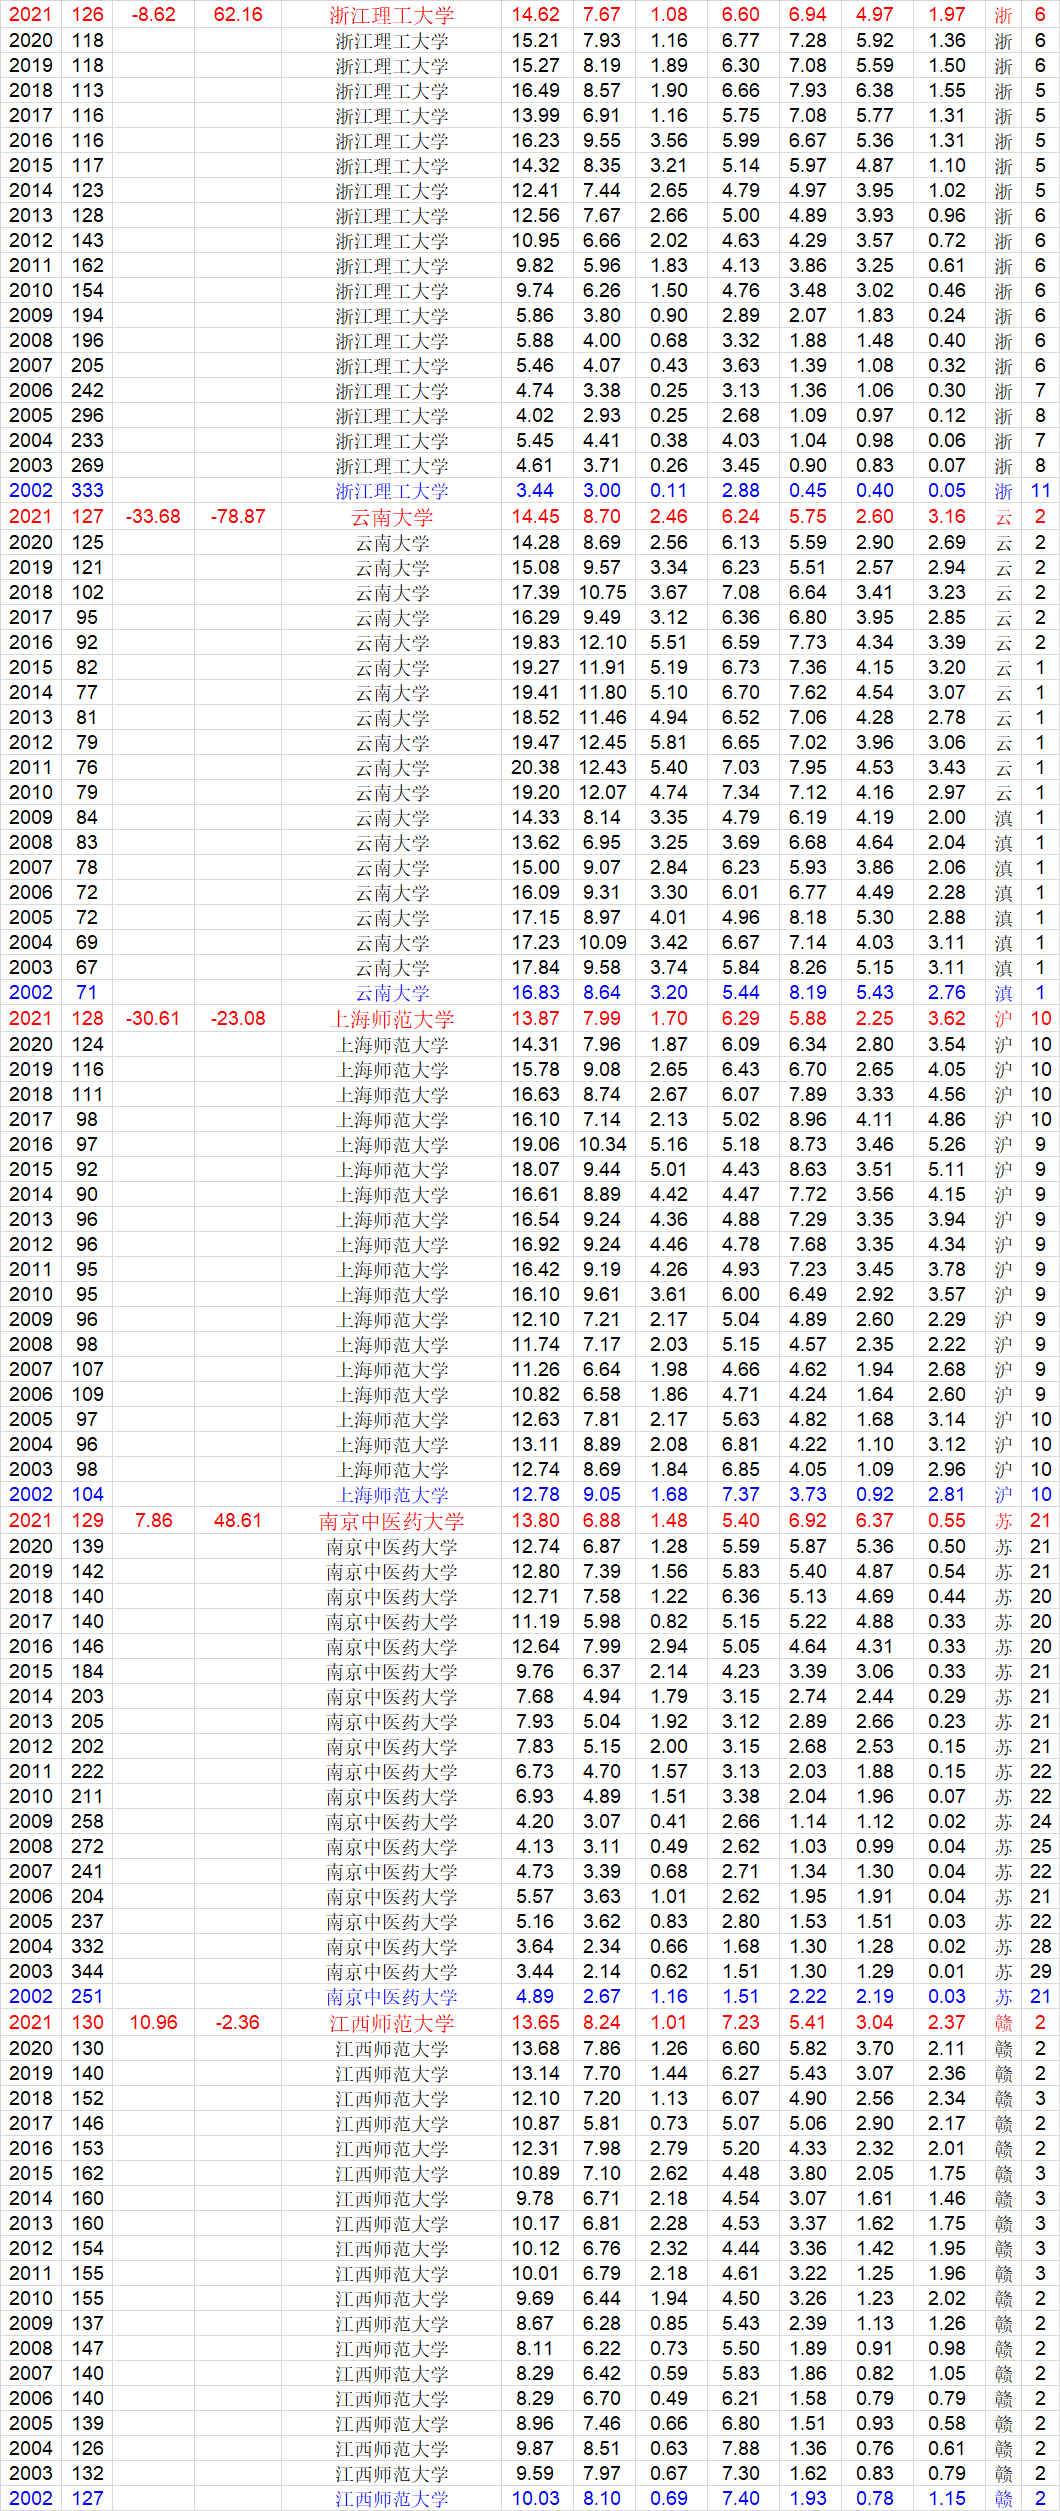Select the red 沪 province abbreviation in 2021 row

point(1003,1019)
